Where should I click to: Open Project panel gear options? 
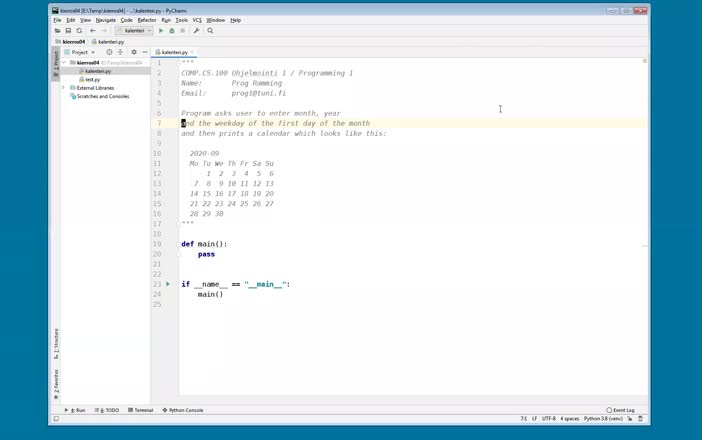coord(134,52)
